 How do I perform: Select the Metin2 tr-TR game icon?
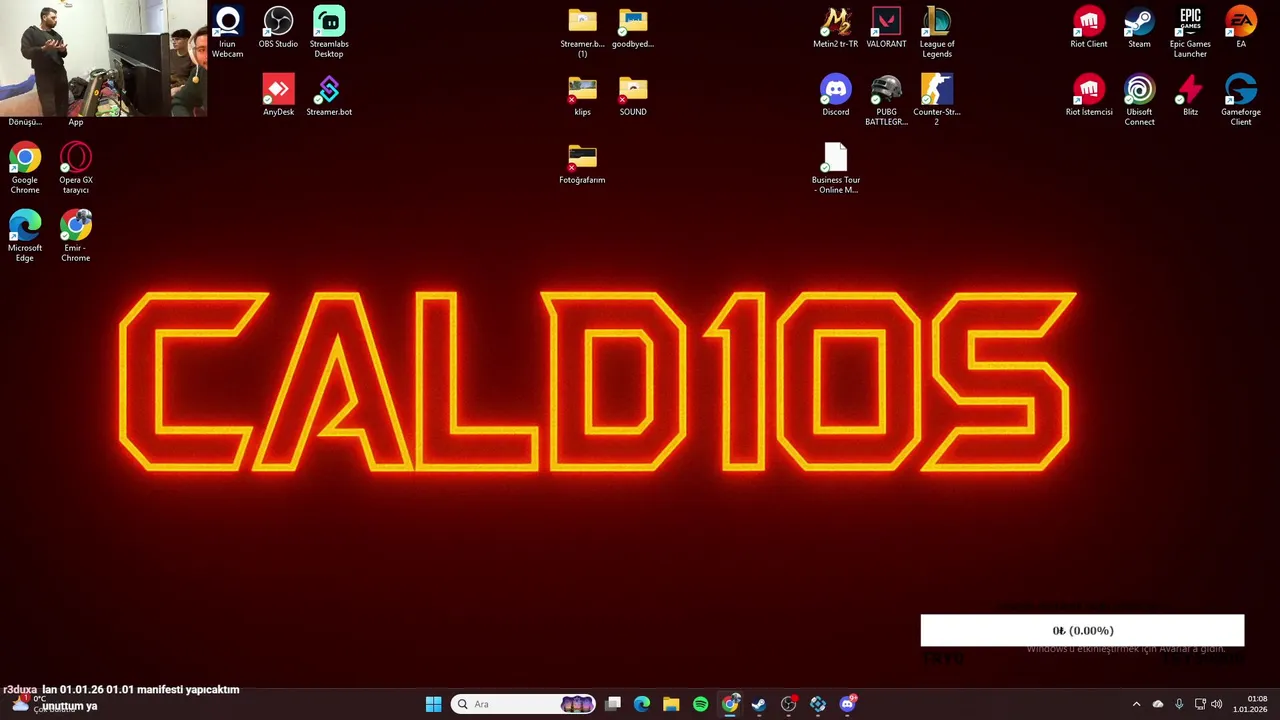tap(836, 28)
